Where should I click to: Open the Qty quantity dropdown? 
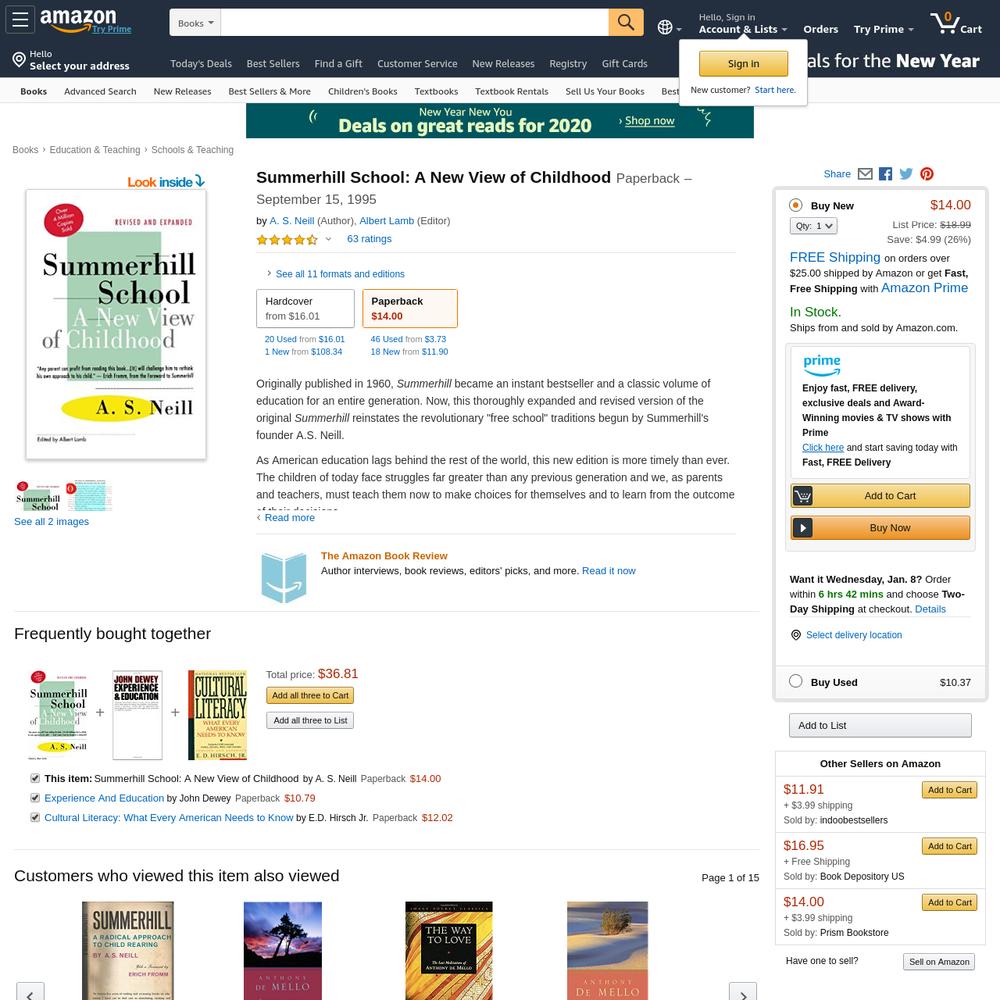pos(813,226)
